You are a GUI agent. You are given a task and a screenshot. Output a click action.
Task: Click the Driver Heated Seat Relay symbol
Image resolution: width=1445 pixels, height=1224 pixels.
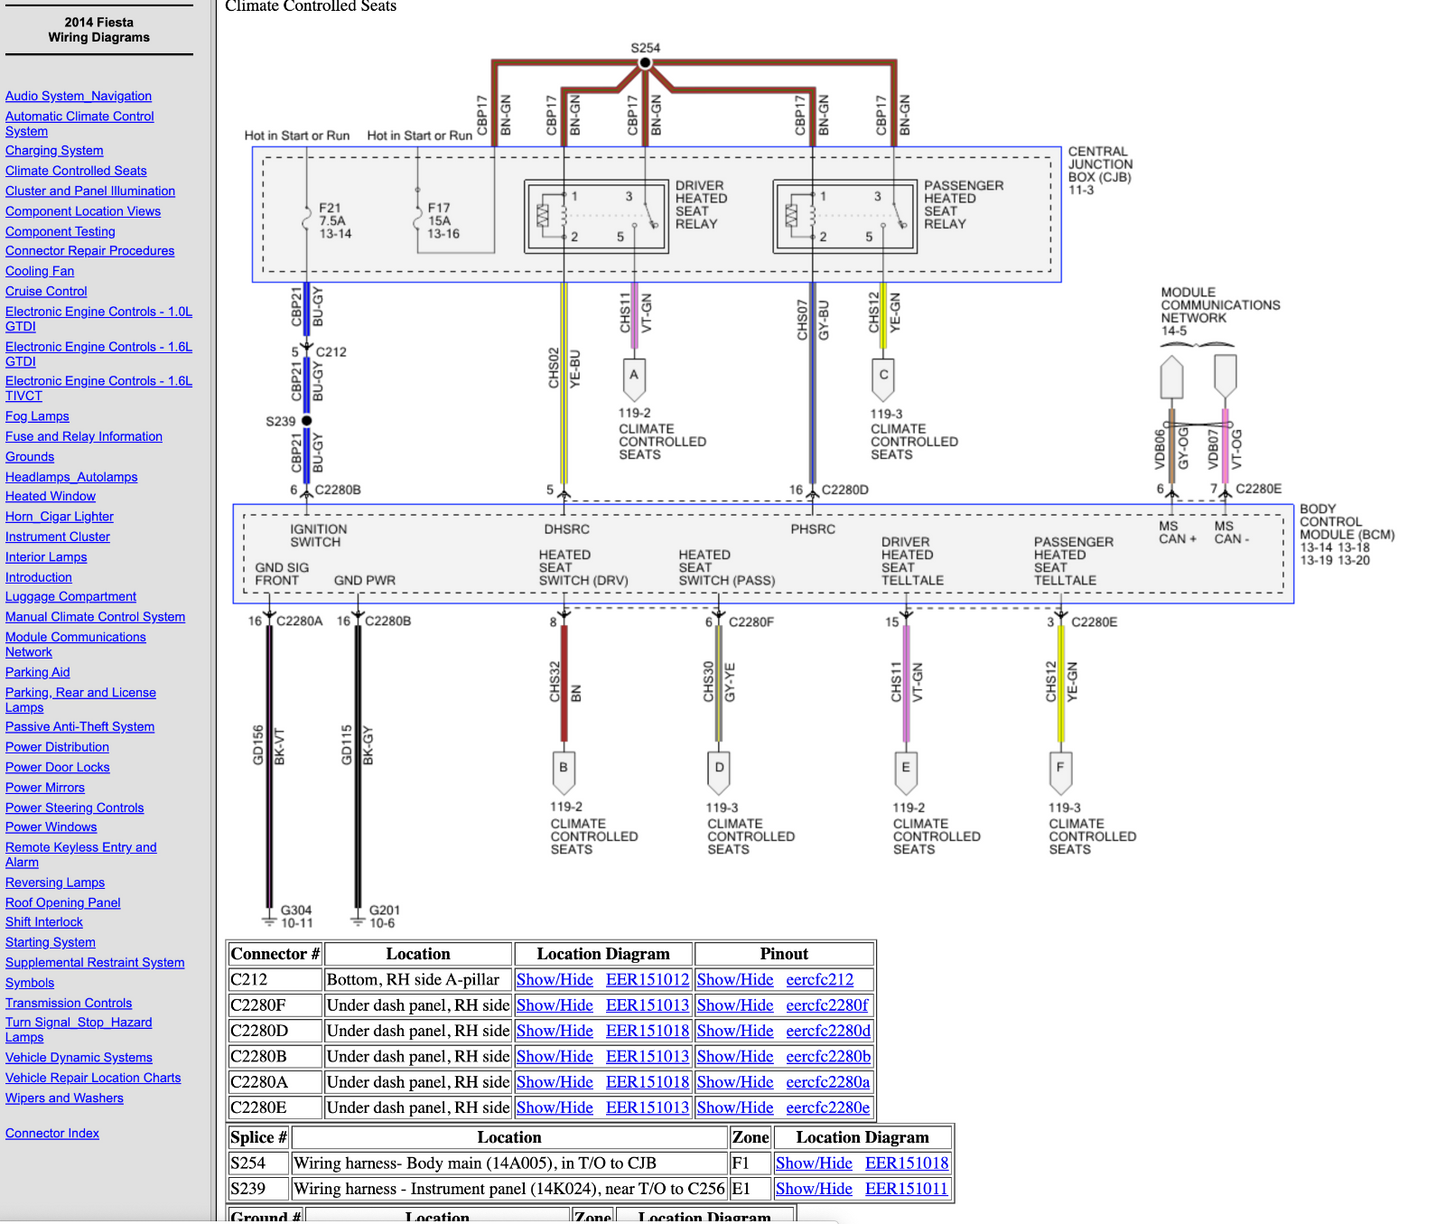pyautogui.click(x=597, y=216)
